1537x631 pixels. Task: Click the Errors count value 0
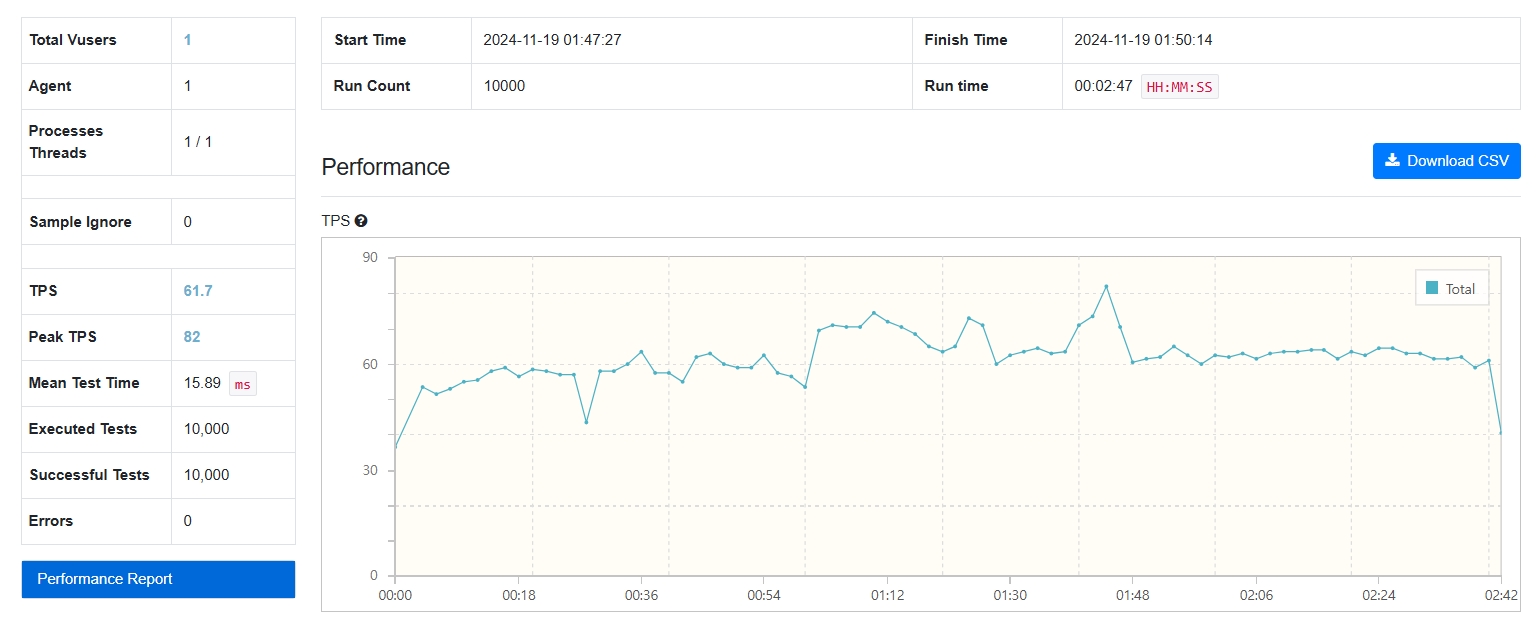pos(188,521)
